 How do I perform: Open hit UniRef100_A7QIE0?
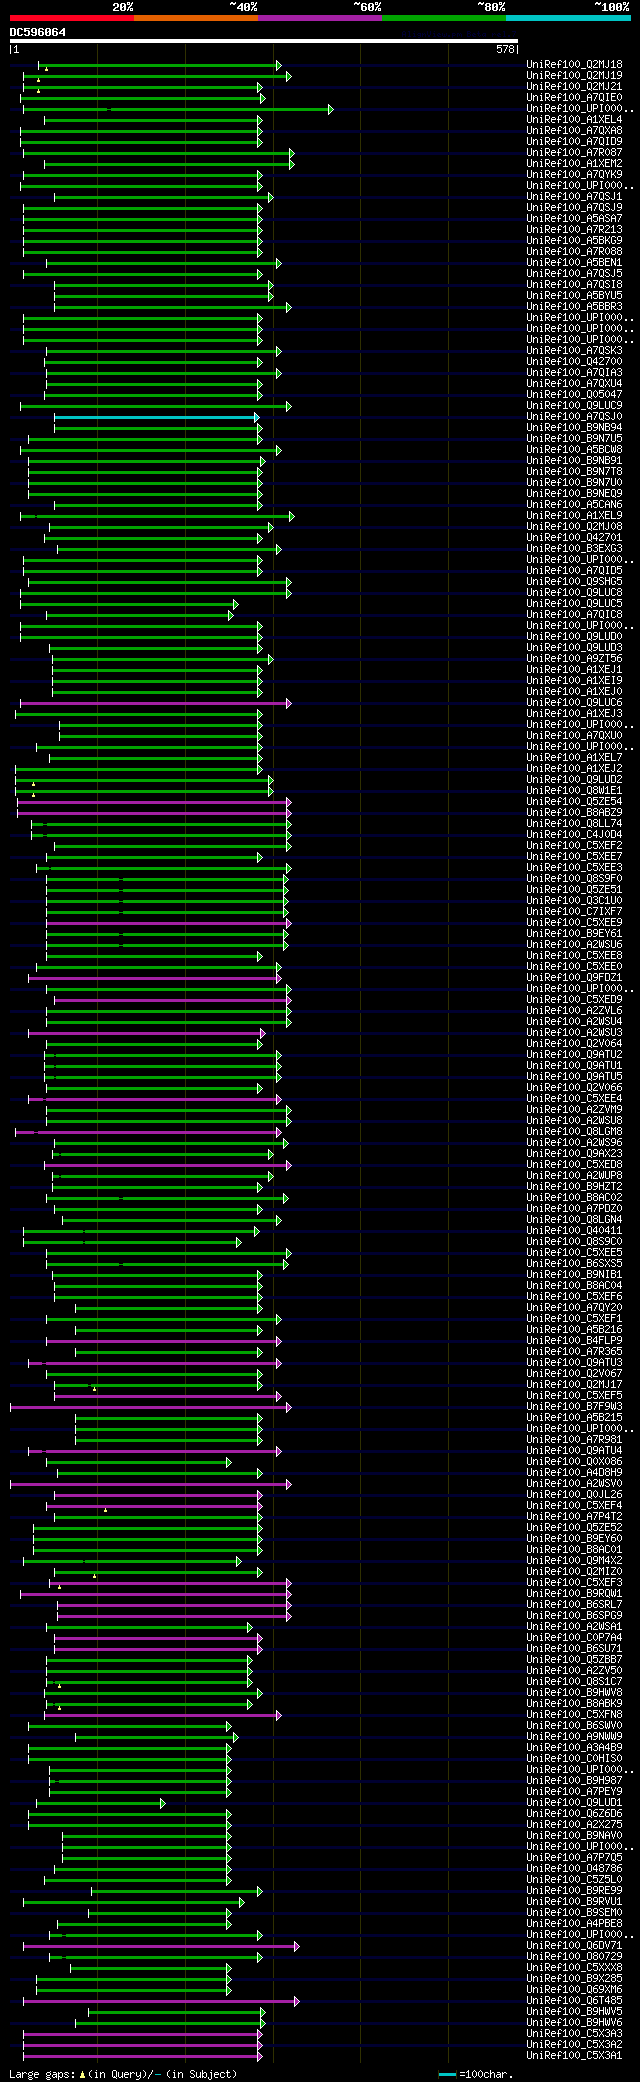574,98
